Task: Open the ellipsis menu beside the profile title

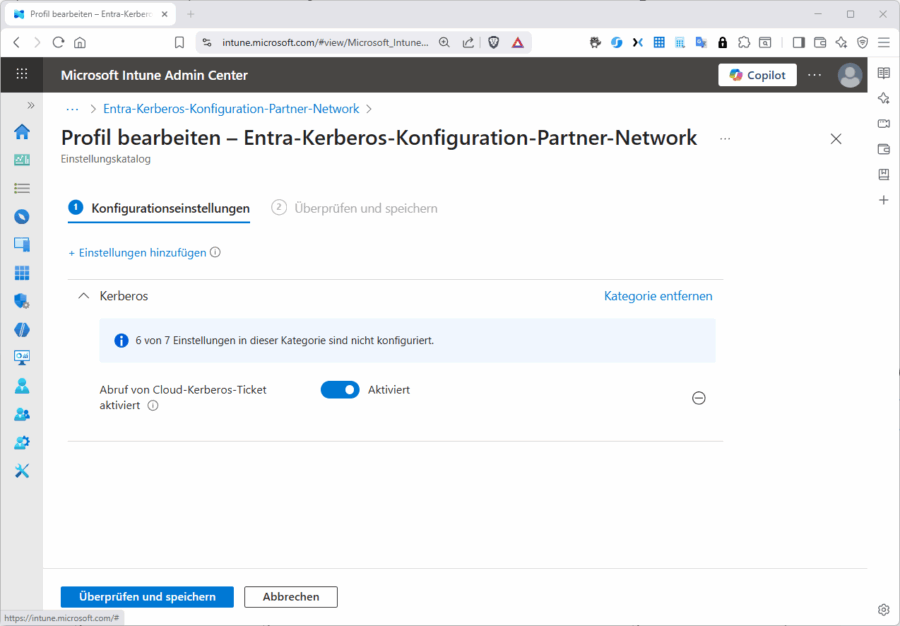Action: 725,139
